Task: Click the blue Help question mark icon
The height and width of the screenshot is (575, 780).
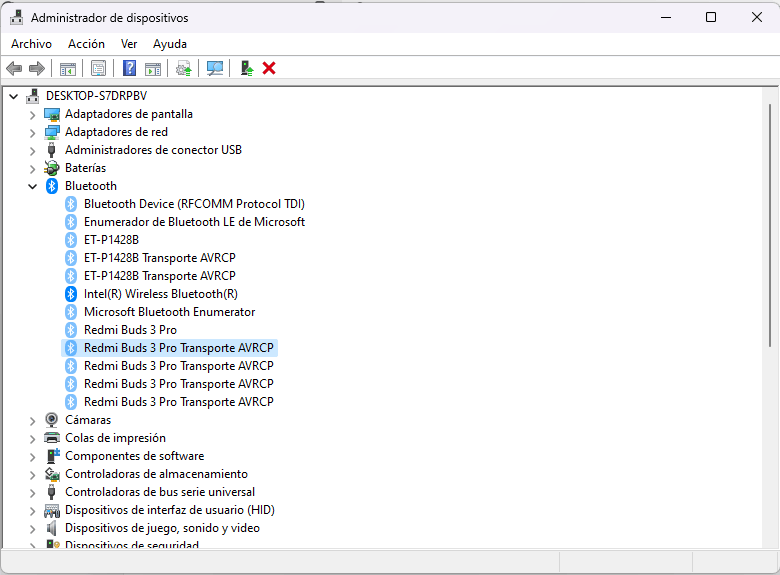Action: [x=129, y=68]
